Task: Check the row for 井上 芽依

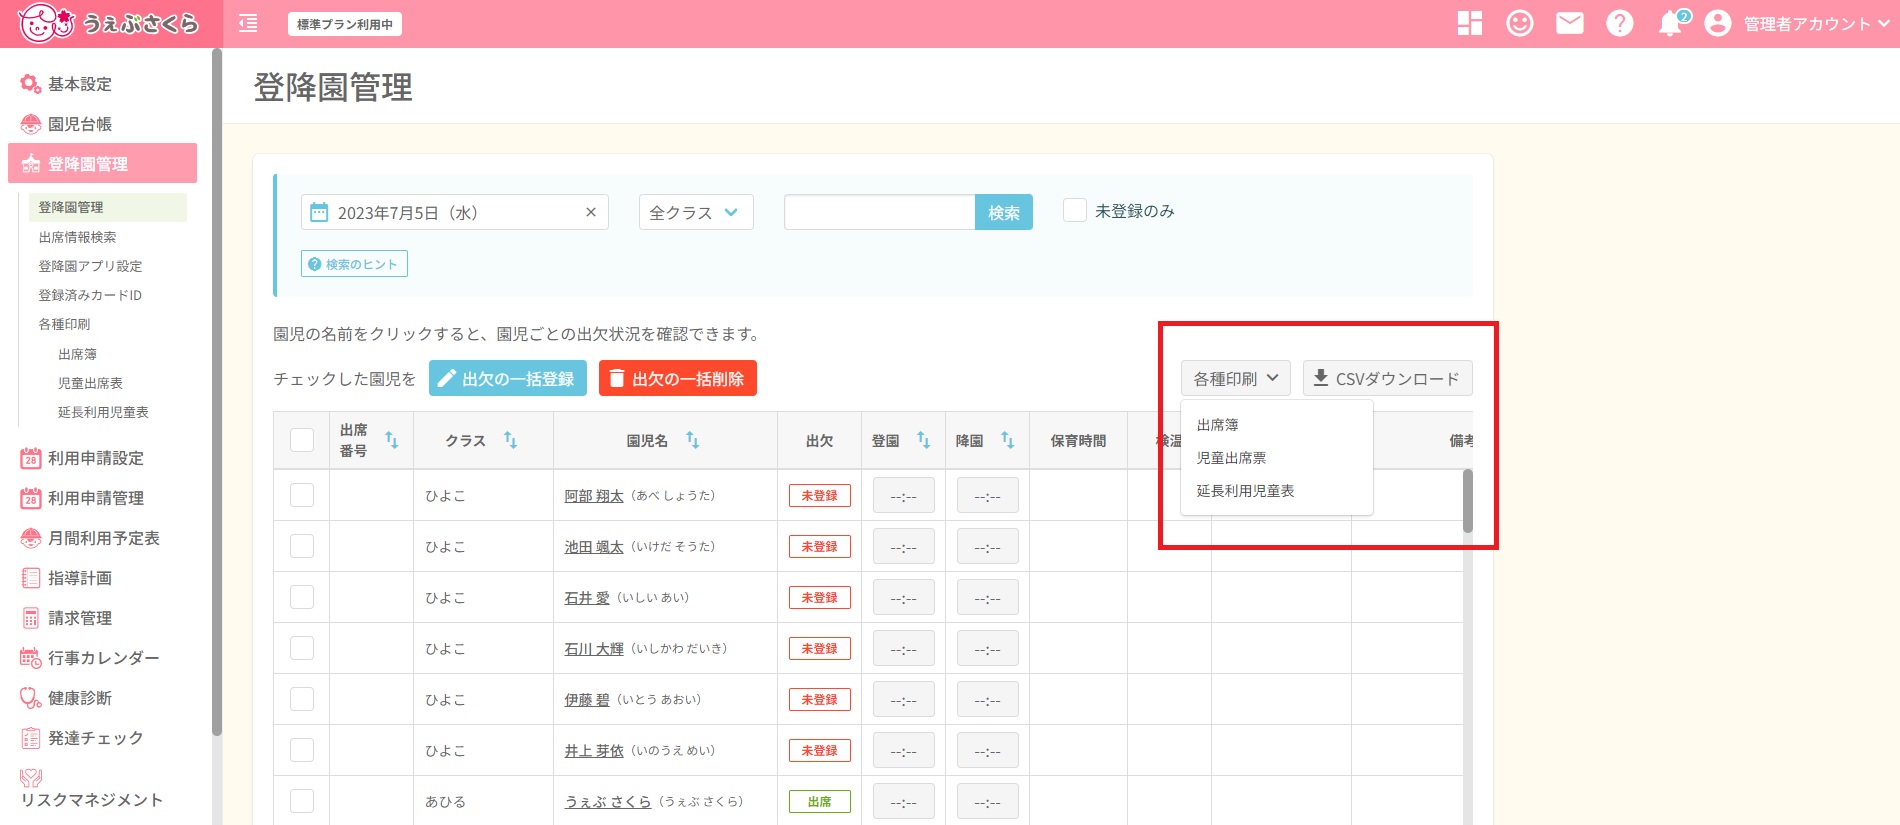Action: pos(302,750)
